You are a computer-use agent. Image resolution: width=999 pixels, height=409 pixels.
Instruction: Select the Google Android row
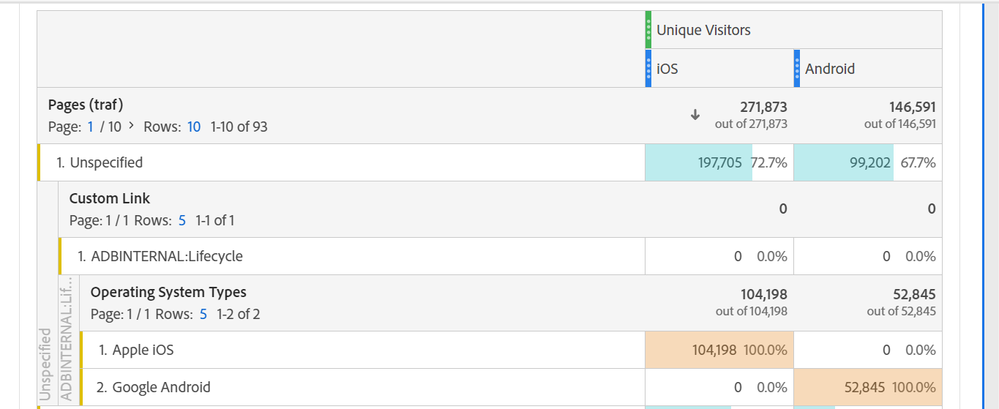(363, 387)
